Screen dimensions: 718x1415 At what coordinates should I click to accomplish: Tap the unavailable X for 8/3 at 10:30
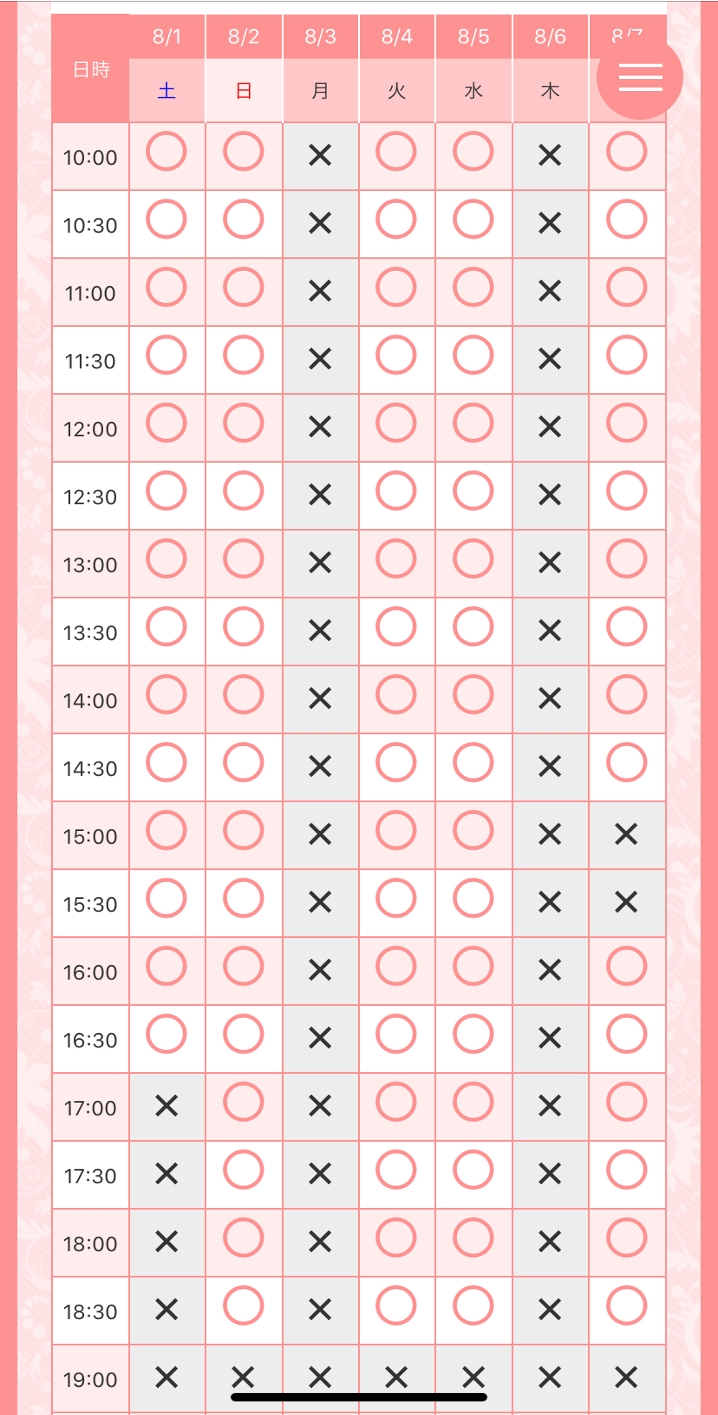320,223
